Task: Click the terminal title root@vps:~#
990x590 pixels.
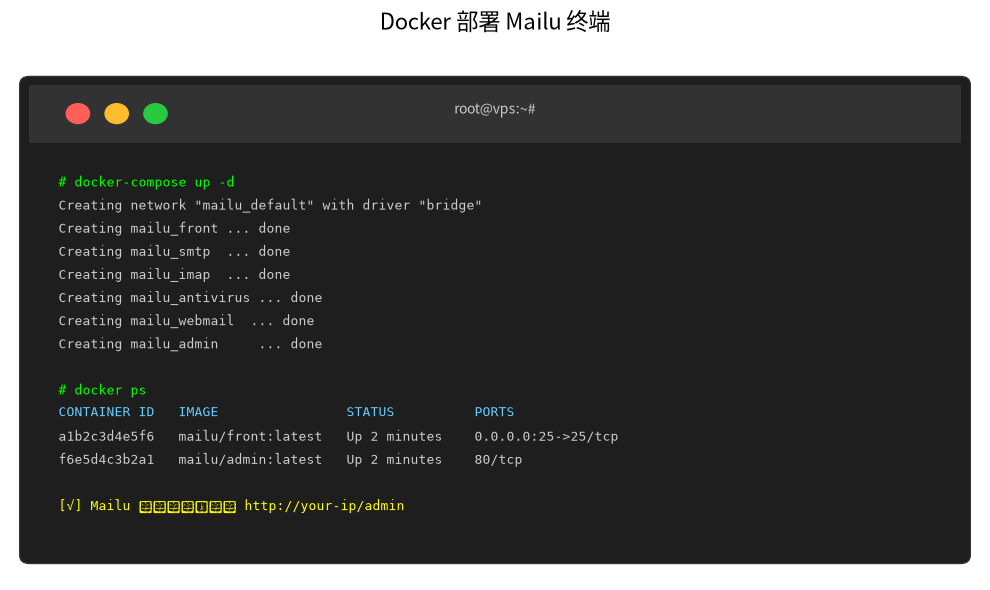Action: tap(494, 109)
